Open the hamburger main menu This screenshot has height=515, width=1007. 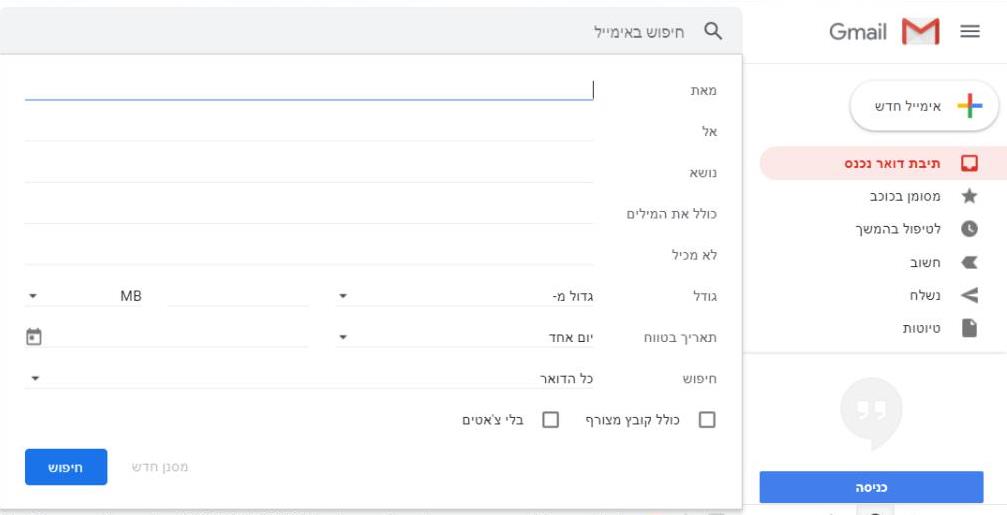(969, 32)
